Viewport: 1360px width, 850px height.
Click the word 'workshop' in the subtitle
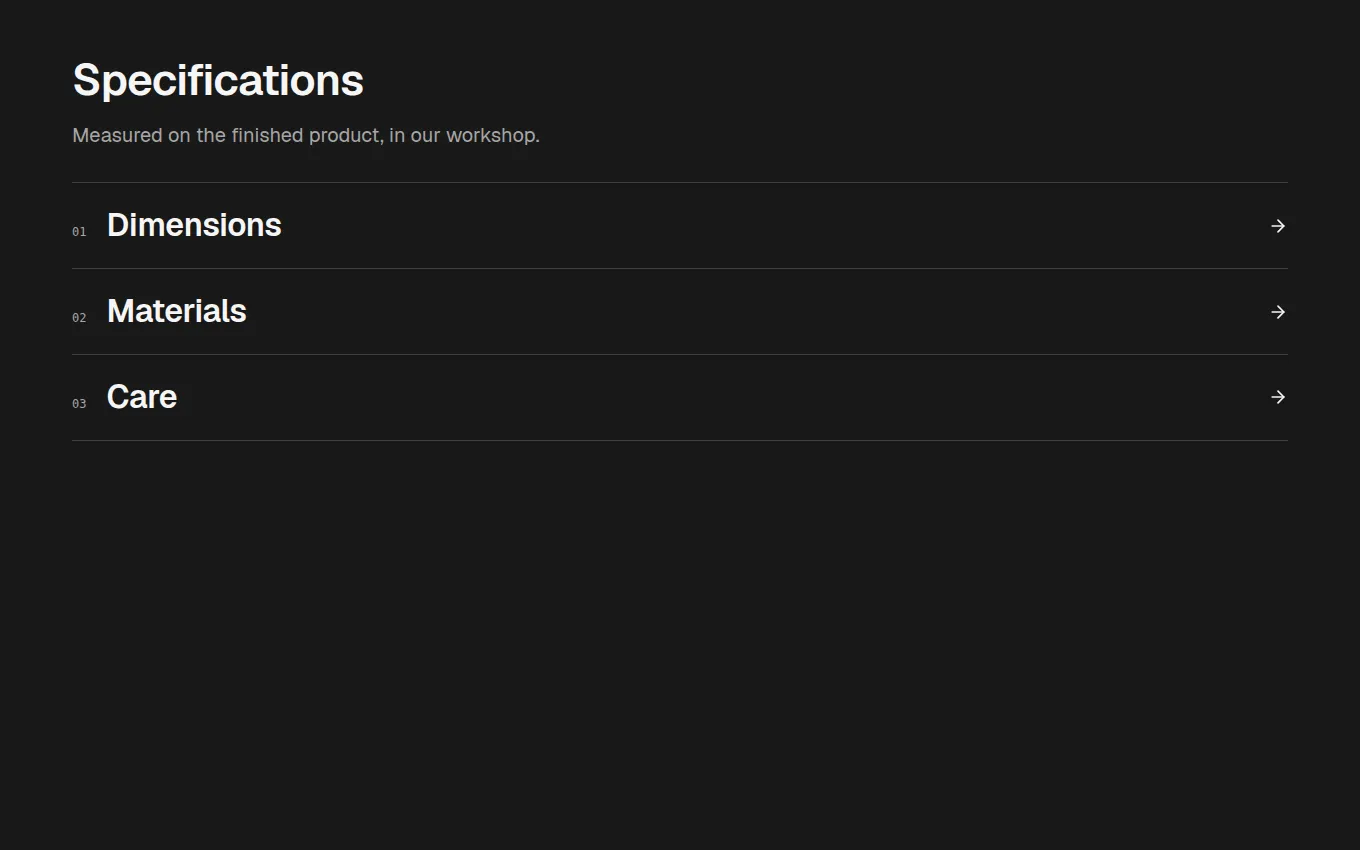490,135
